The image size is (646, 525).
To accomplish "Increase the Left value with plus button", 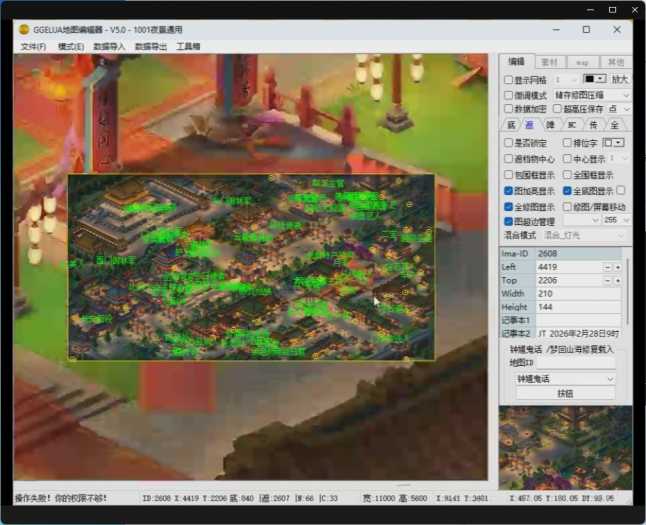I will coord(618,267).
